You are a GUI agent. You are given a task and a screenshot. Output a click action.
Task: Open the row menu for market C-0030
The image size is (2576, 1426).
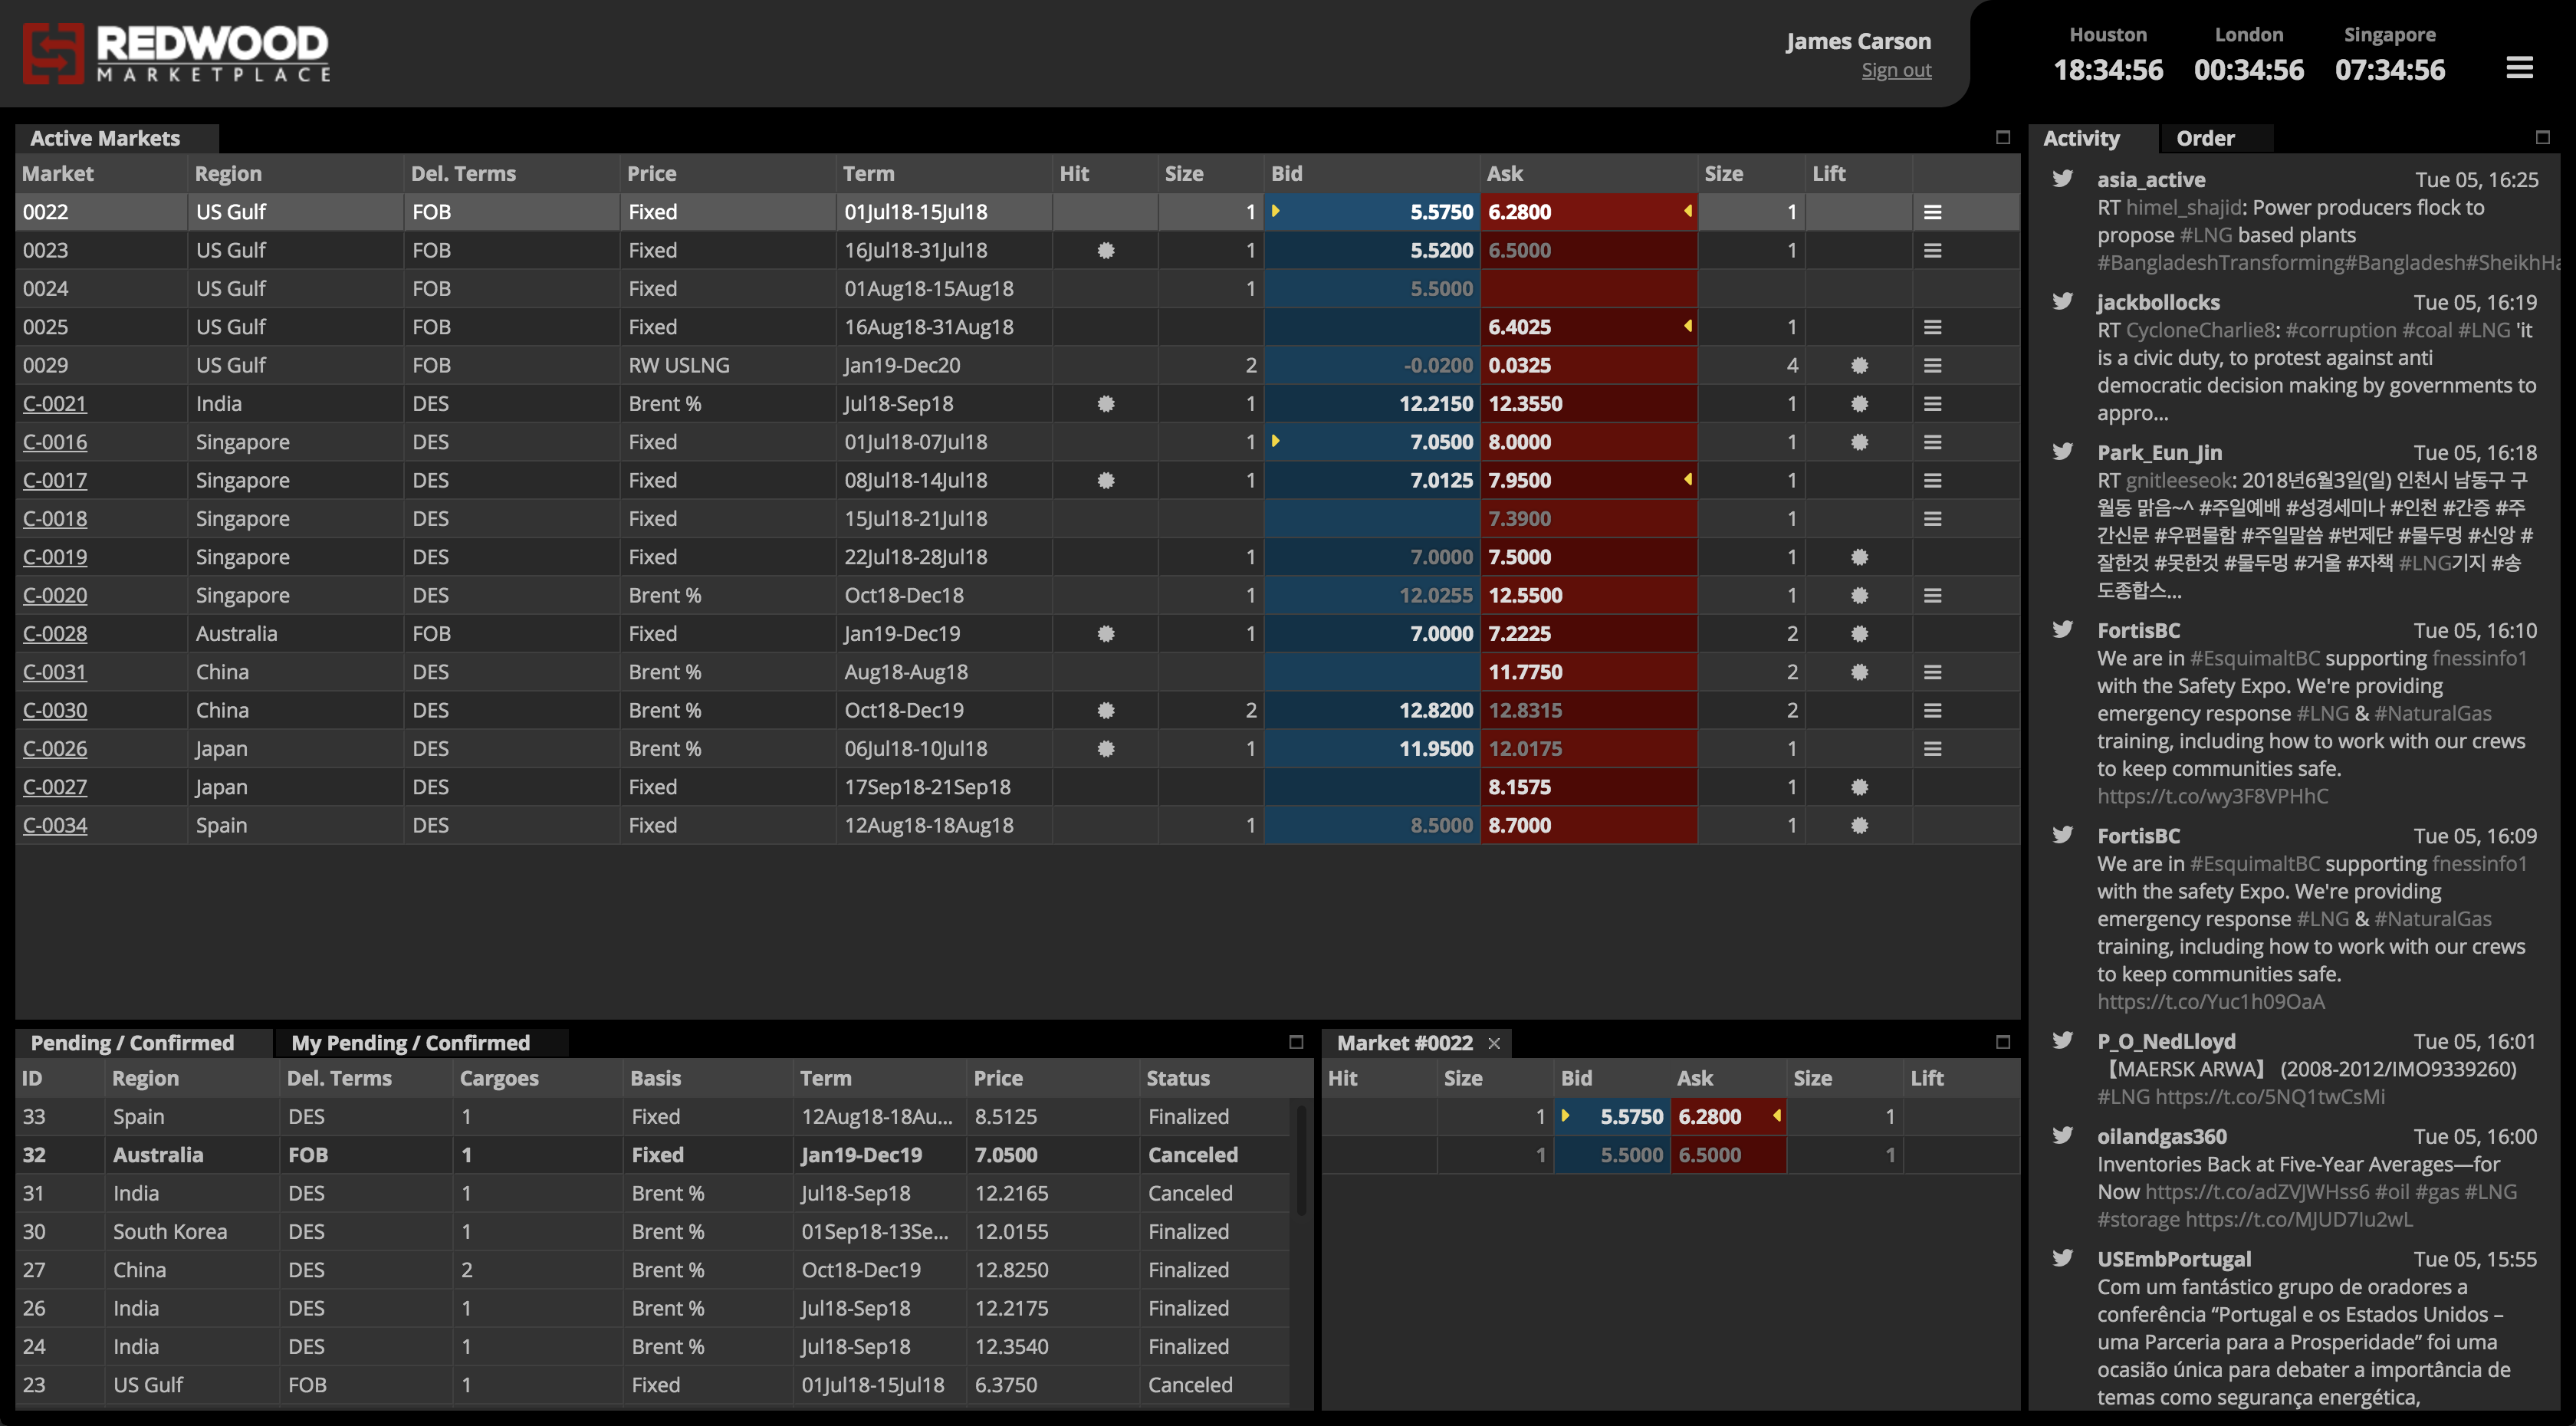pos(1932,710)
